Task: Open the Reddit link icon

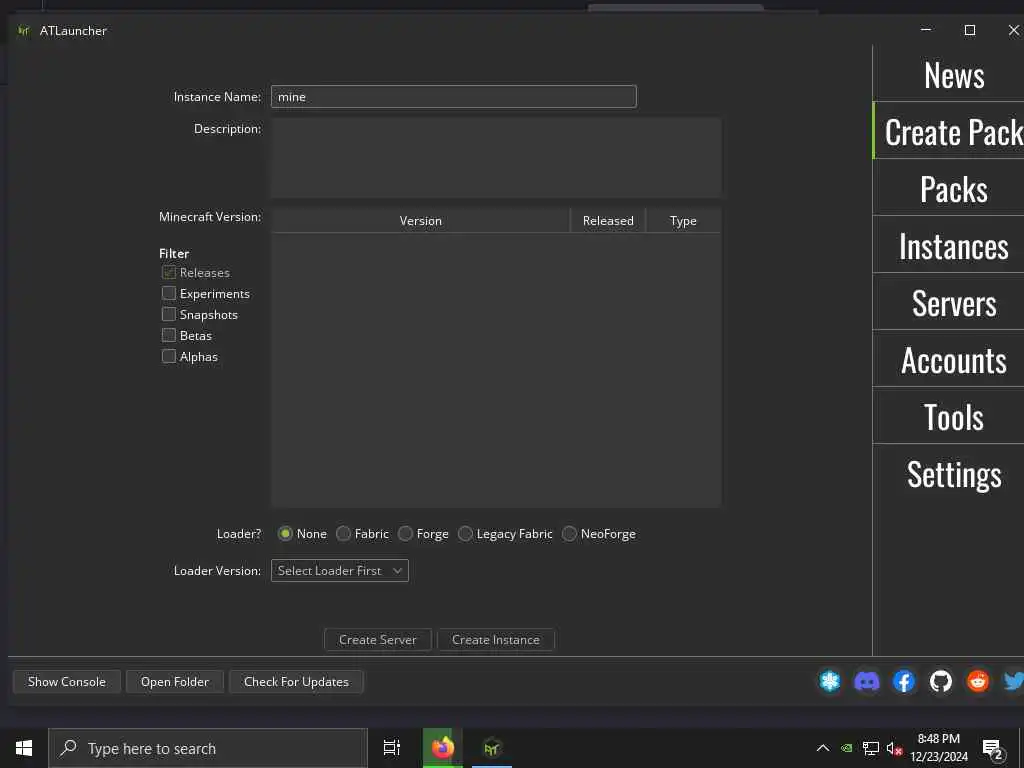Action: [978, 681]
